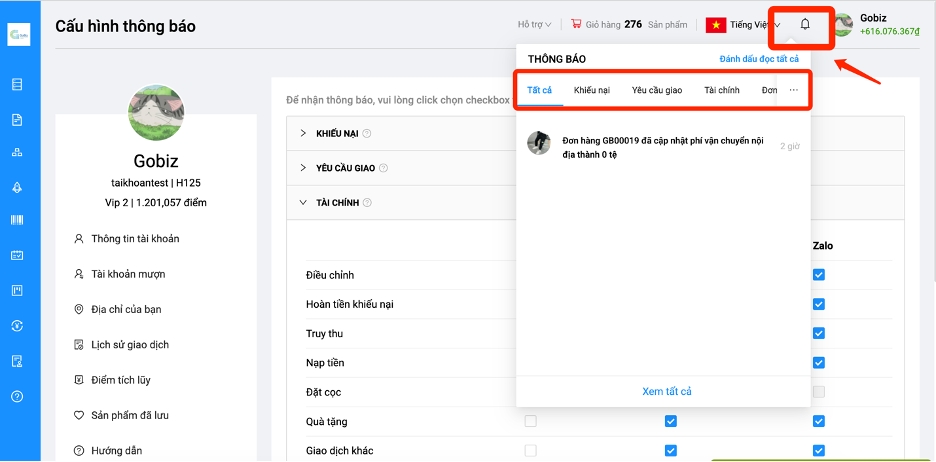Switch to the Khiếu nại notification tab
Image resolution: width=936 pixels, height=462 pixels.
point(591,91)
